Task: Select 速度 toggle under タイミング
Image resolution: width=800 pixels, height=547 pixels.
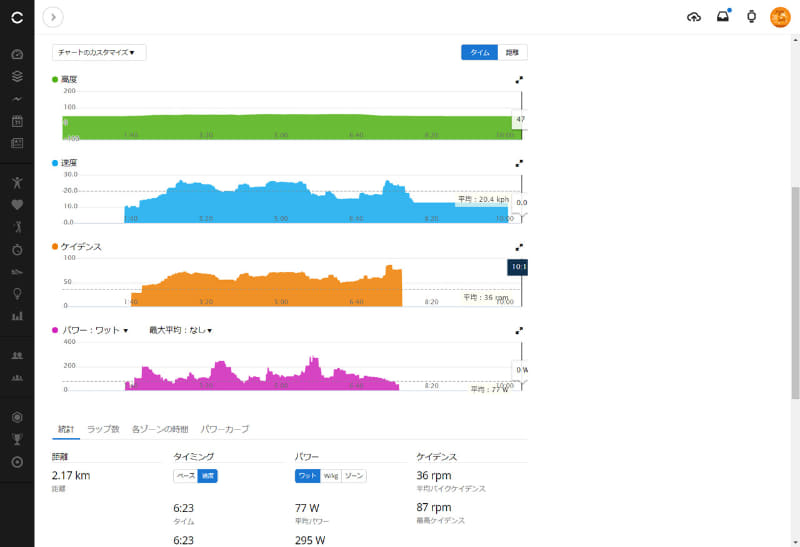Action: tap(208, 476)
